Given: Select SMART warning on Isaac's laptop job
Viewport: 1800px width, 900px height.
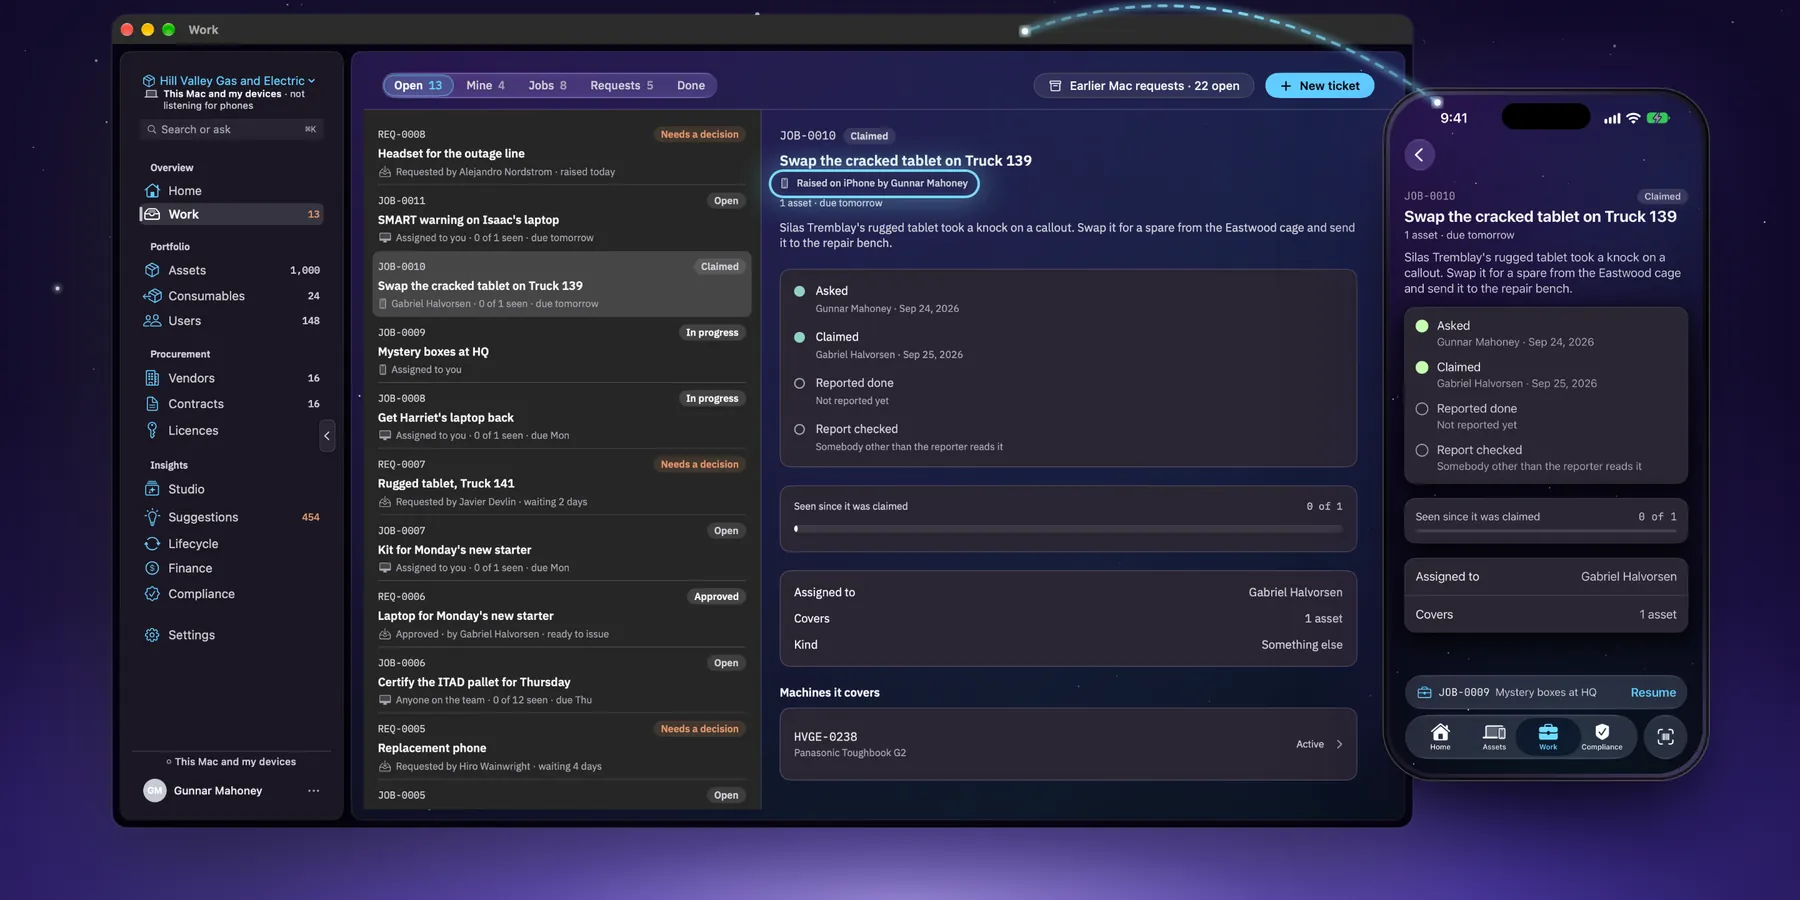Looking at the screenshot, I should click(561, 219).
